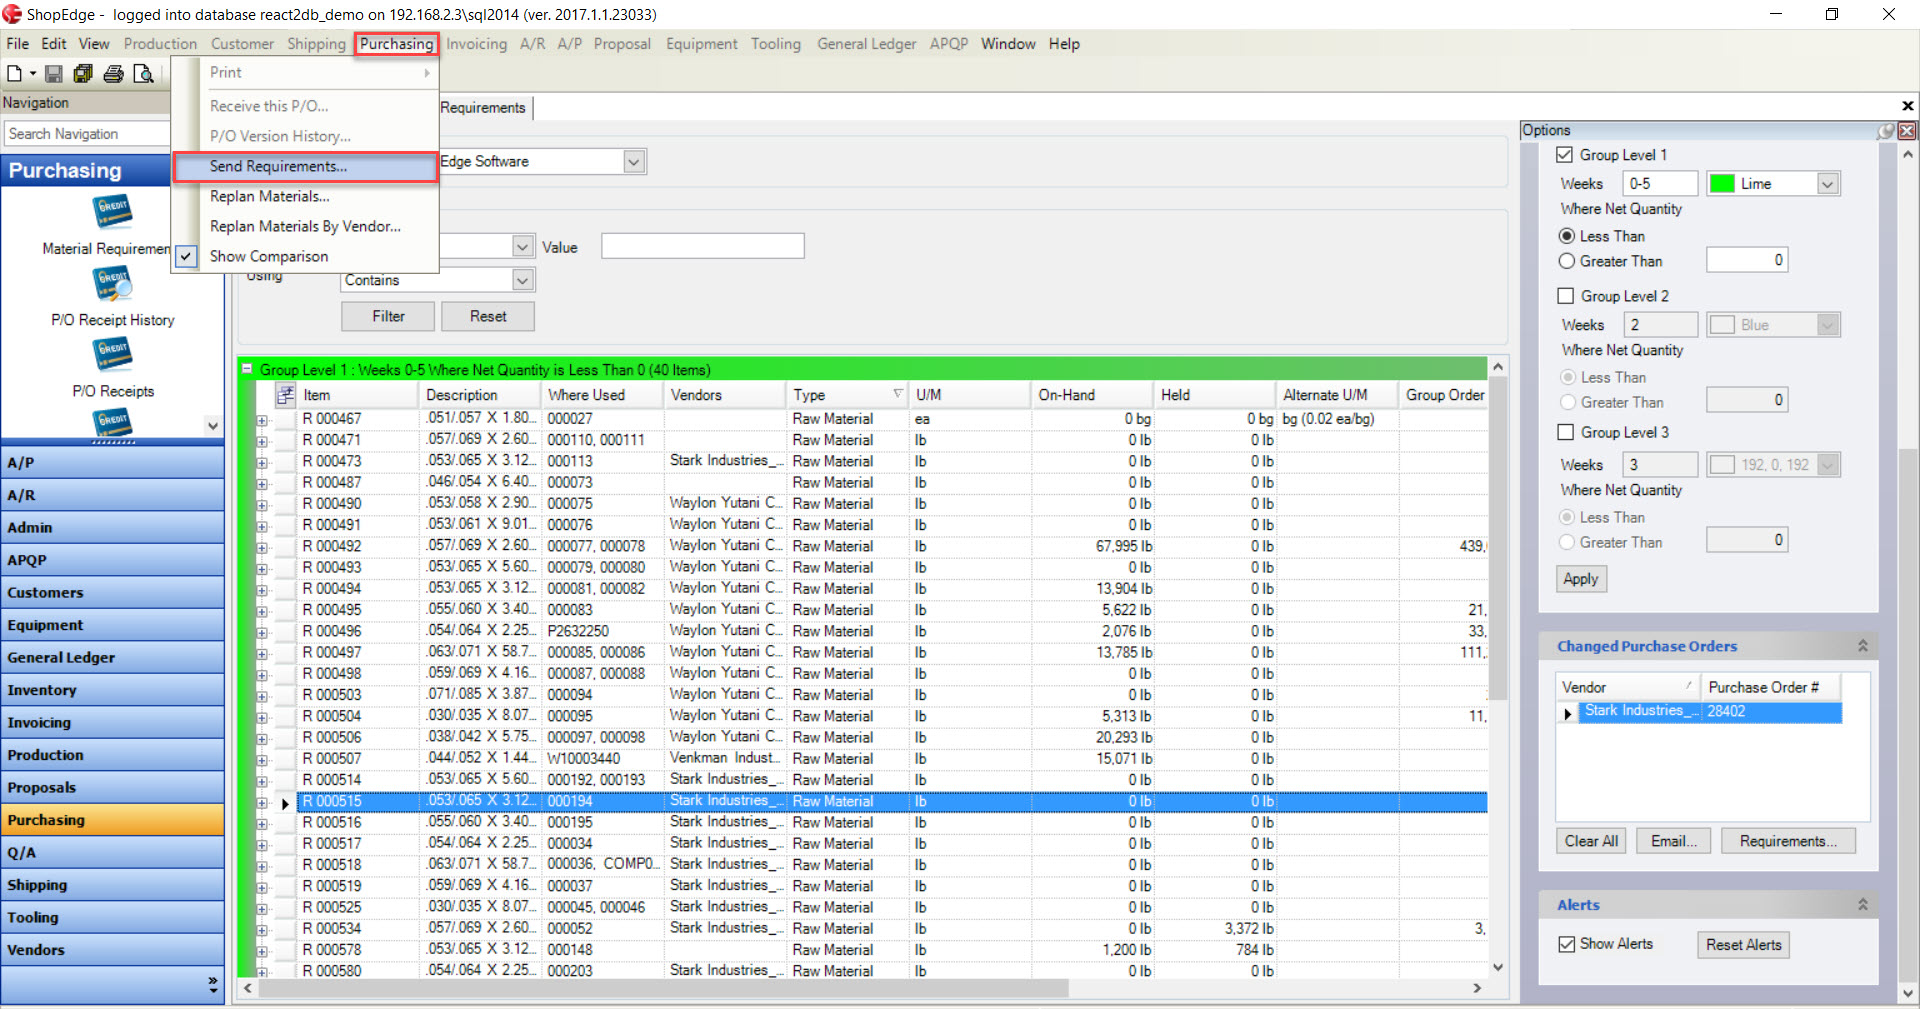This screenshot has width=1920, height=1009.
Task: Click the Weeks 0-5 input field
Action: [1661, 184]
